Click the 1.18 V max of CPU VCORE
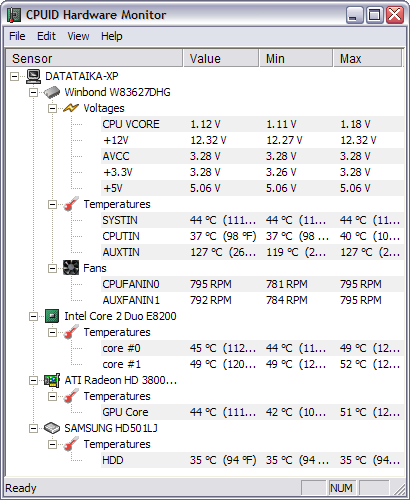 (x=355, y=124)
